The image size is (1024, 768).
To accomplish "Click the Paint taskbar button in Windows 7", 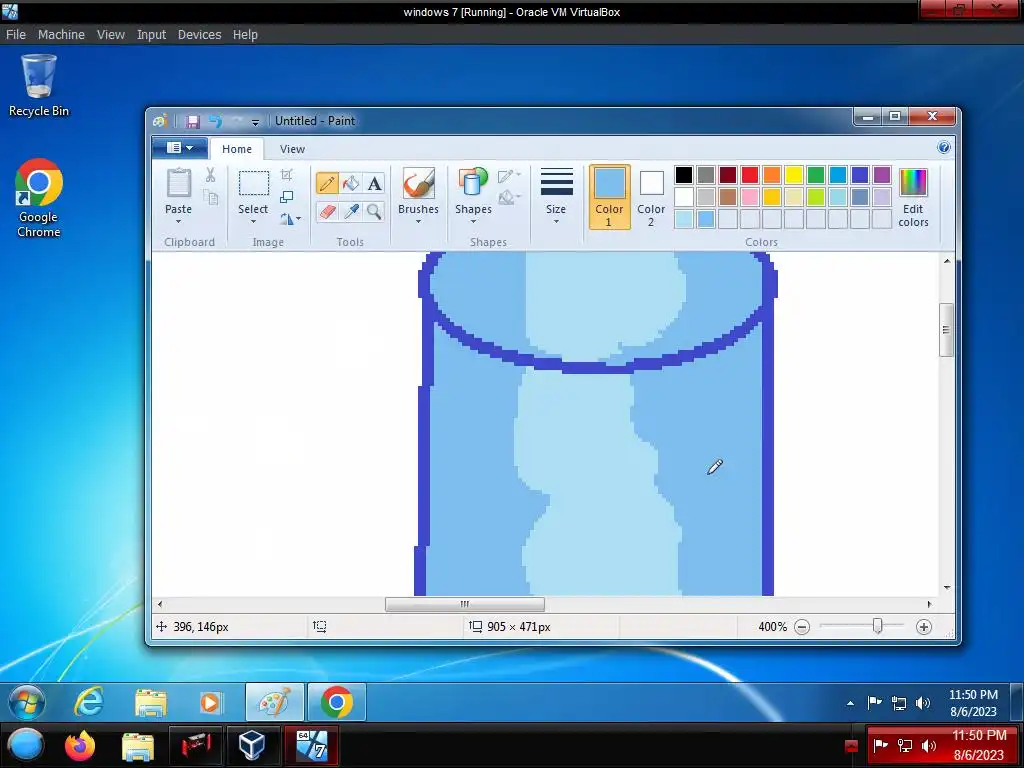I will click(x=275, y=702).
